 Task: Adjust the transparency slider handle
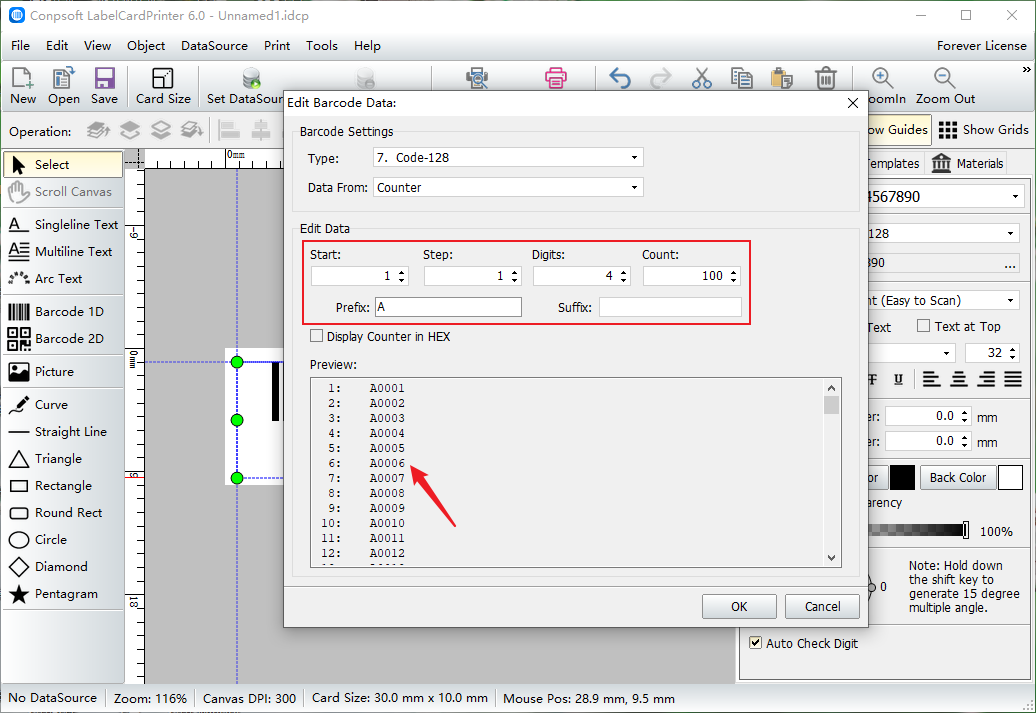pyautogui.click(x=965, y=530)
